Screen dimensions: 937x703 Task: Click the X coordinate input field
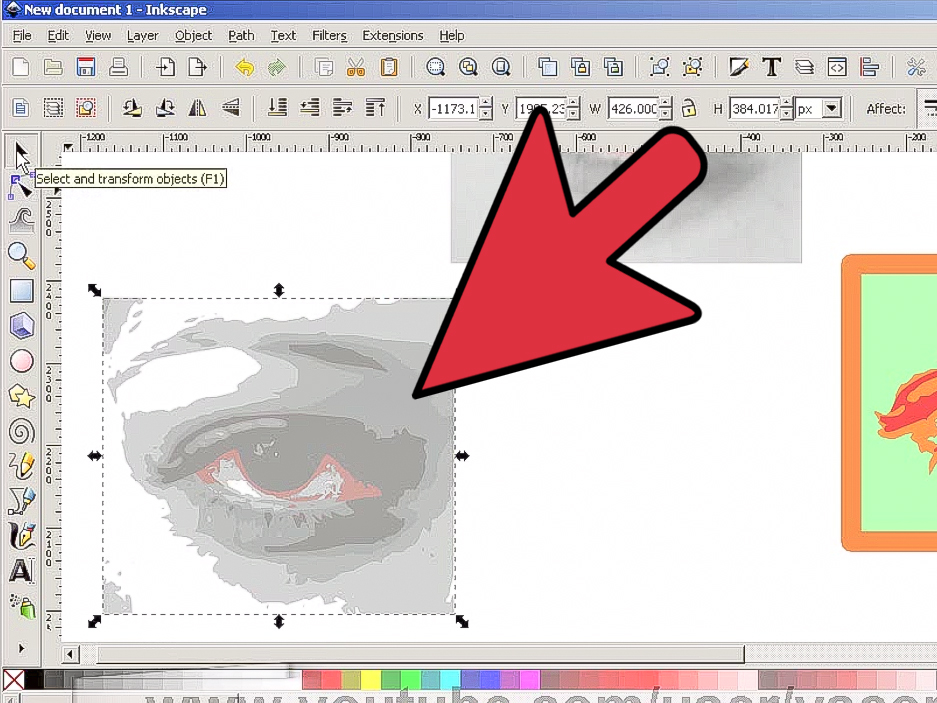coord(455,108)
